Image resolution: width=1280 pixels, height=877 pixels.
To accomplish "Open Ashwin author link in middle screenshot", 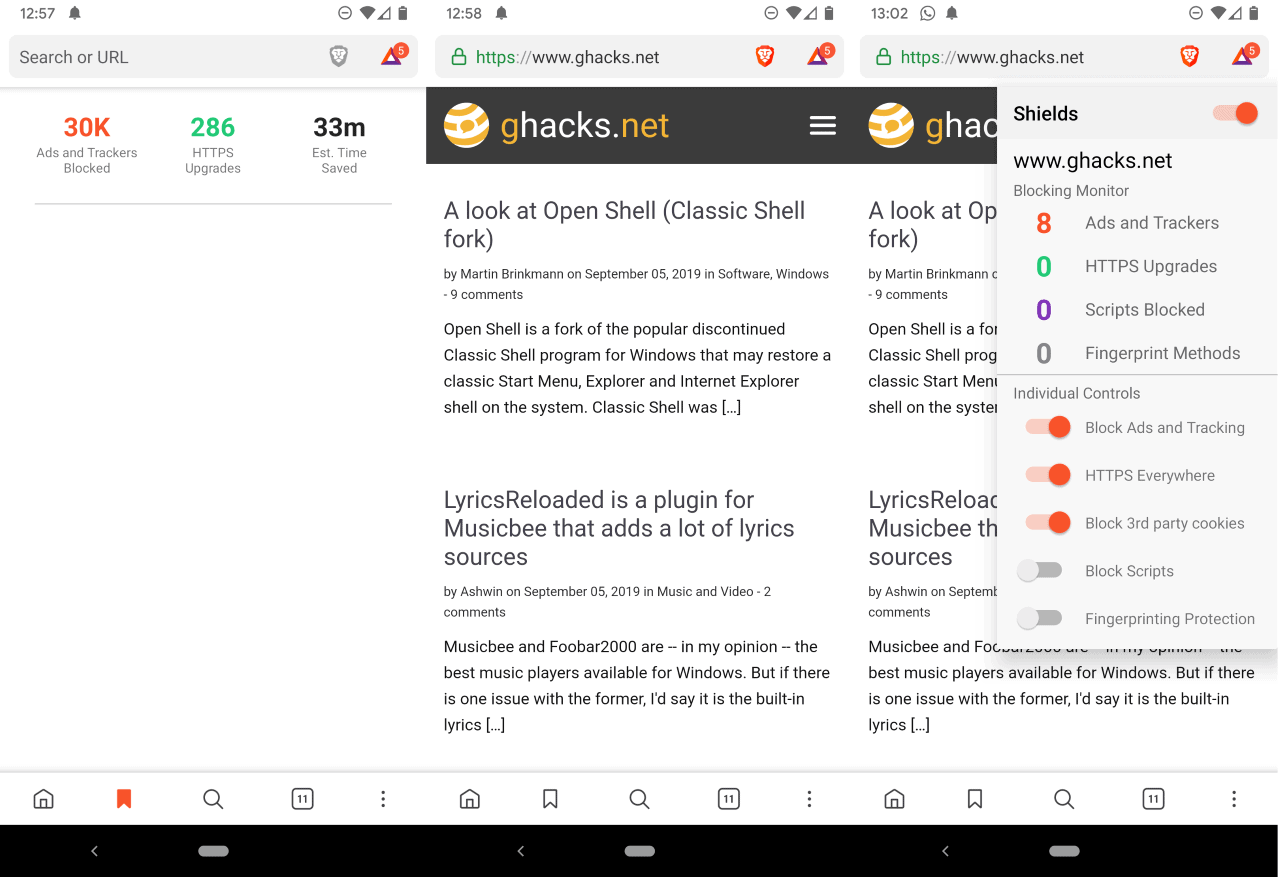I will click(481, 592).
